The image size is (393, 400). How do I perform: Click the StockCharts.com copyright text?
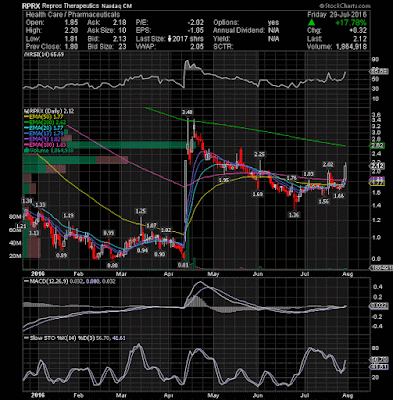(x=345, y=6)
